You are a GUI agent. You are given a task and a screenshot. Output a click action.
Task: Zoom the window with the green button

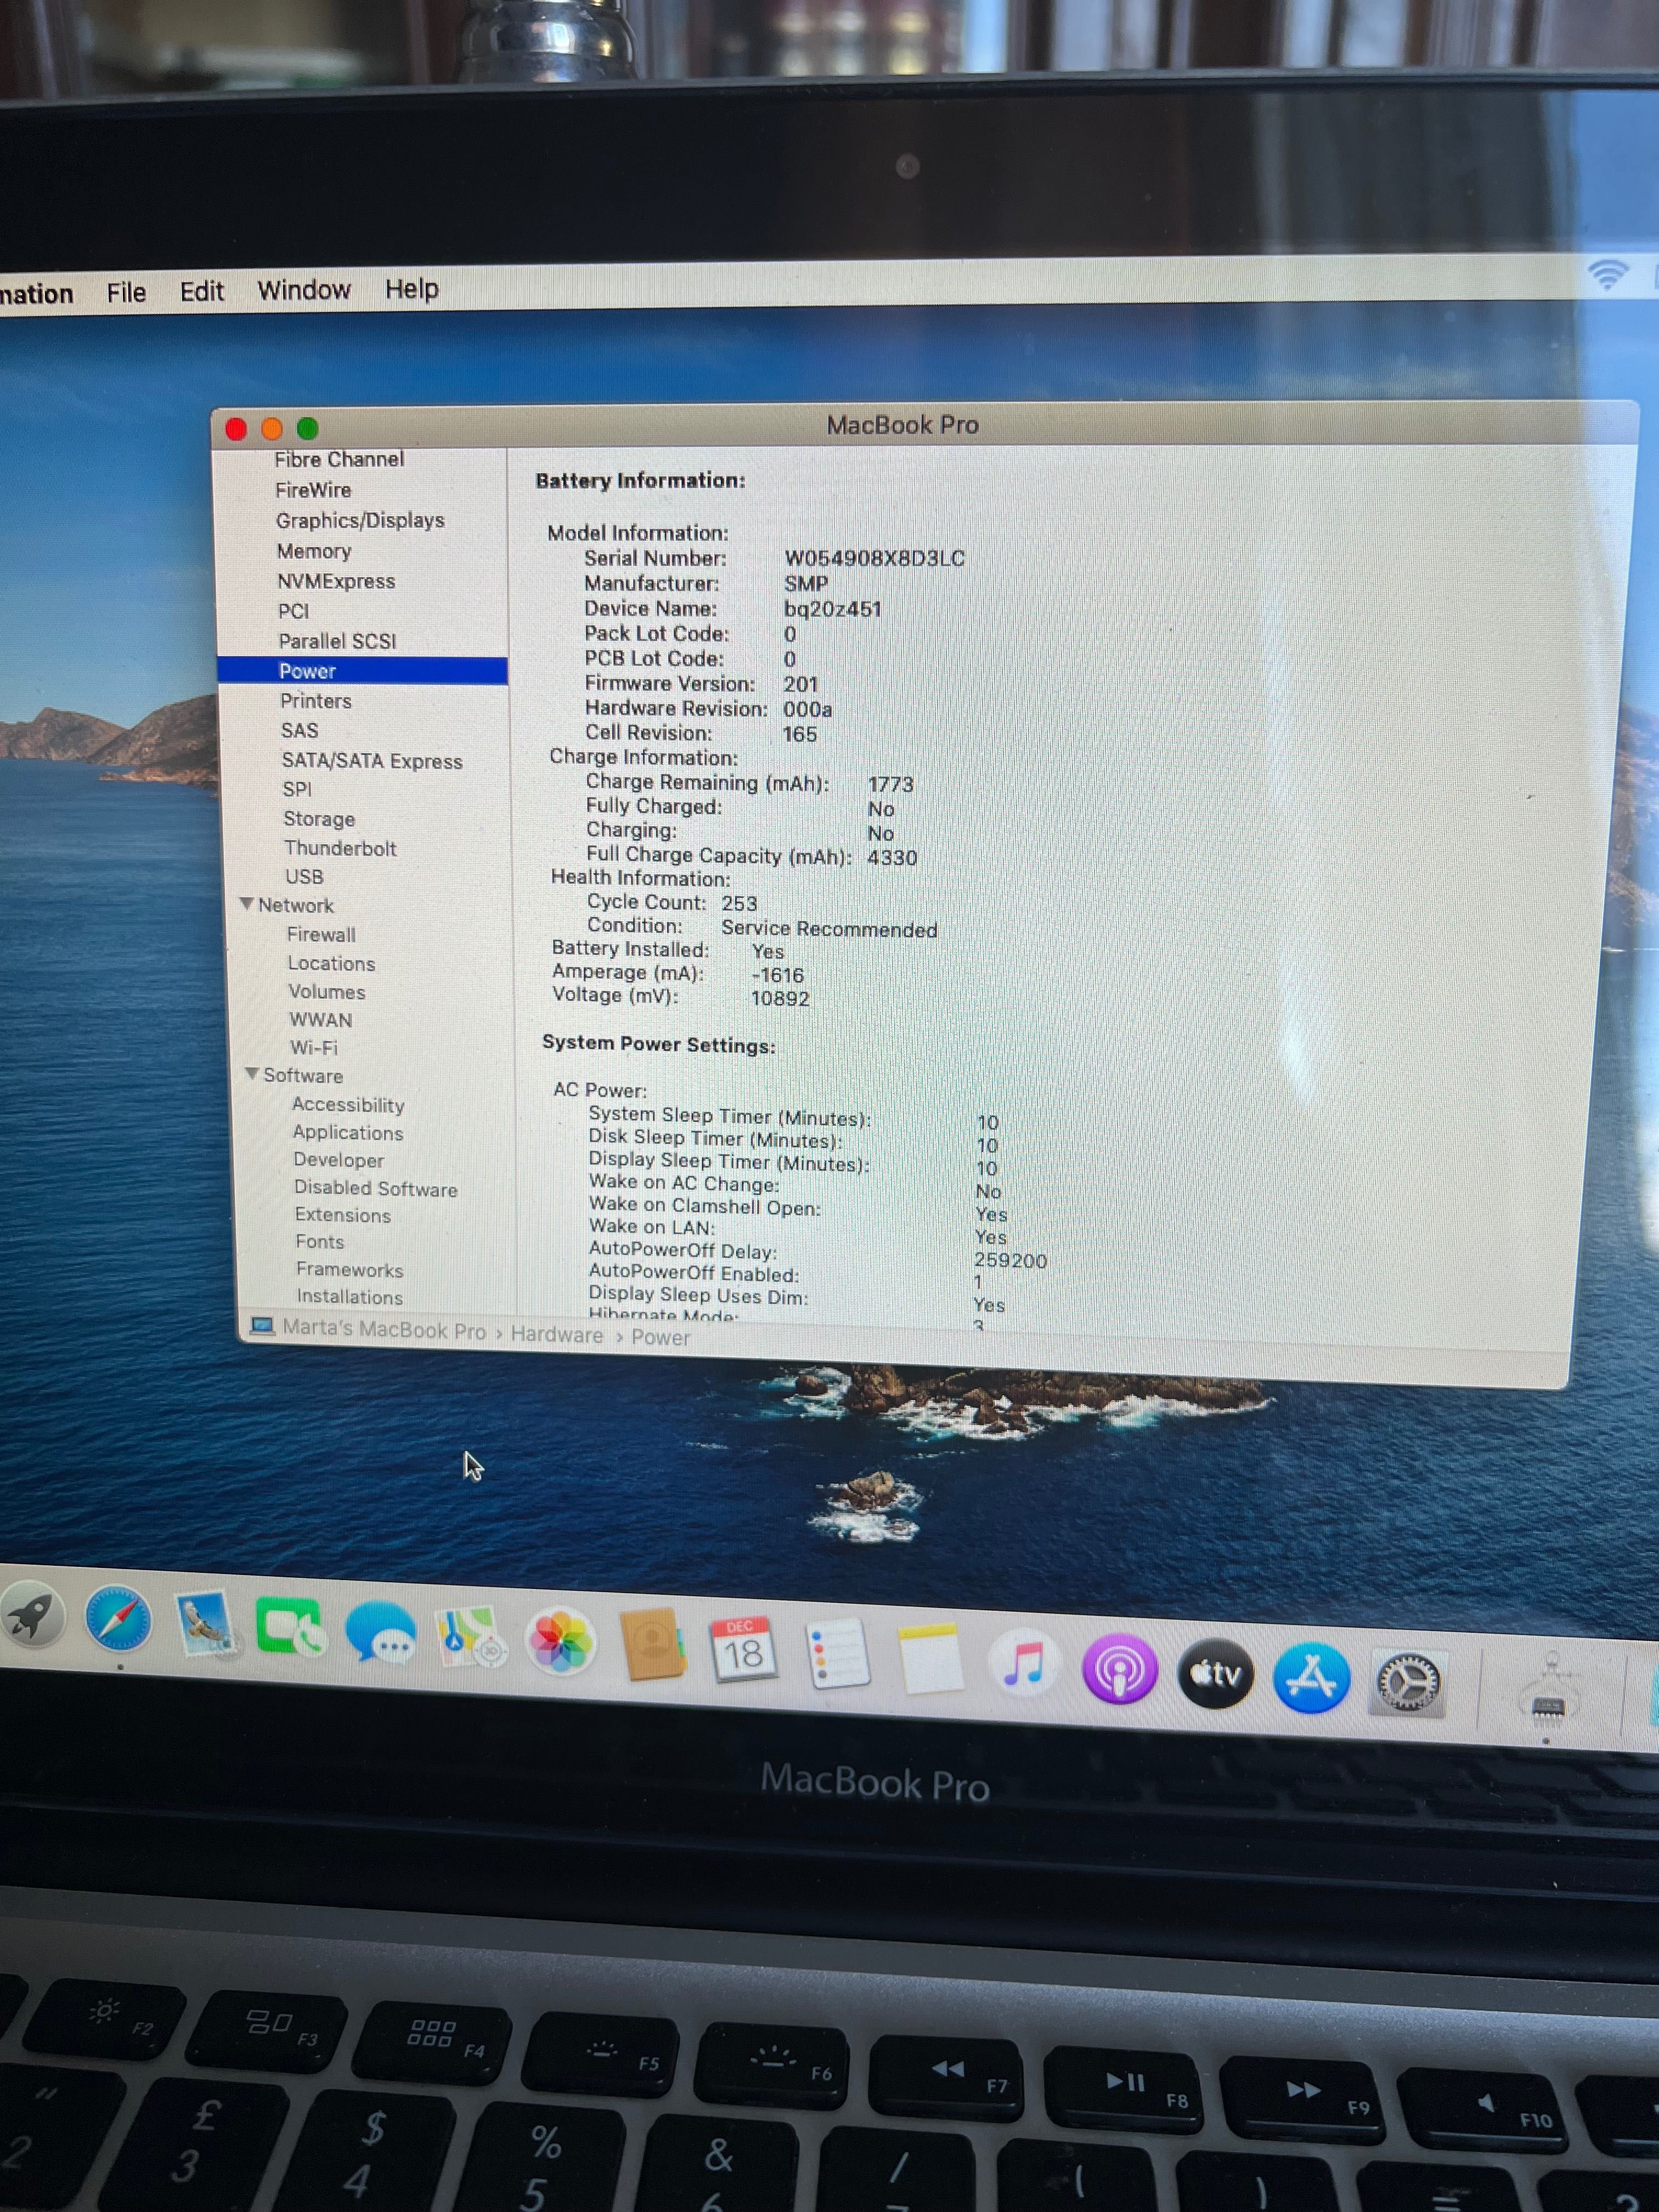pos(308,428)
